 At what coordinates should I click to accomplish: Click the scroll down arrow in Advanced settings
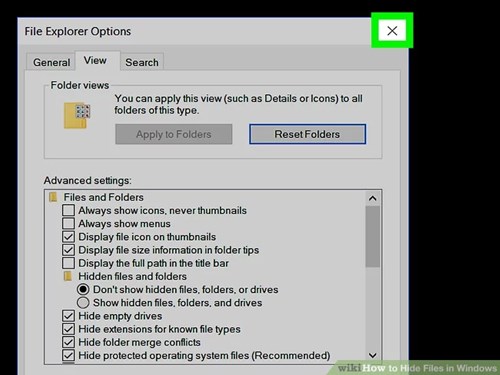[x=373, y=355]
